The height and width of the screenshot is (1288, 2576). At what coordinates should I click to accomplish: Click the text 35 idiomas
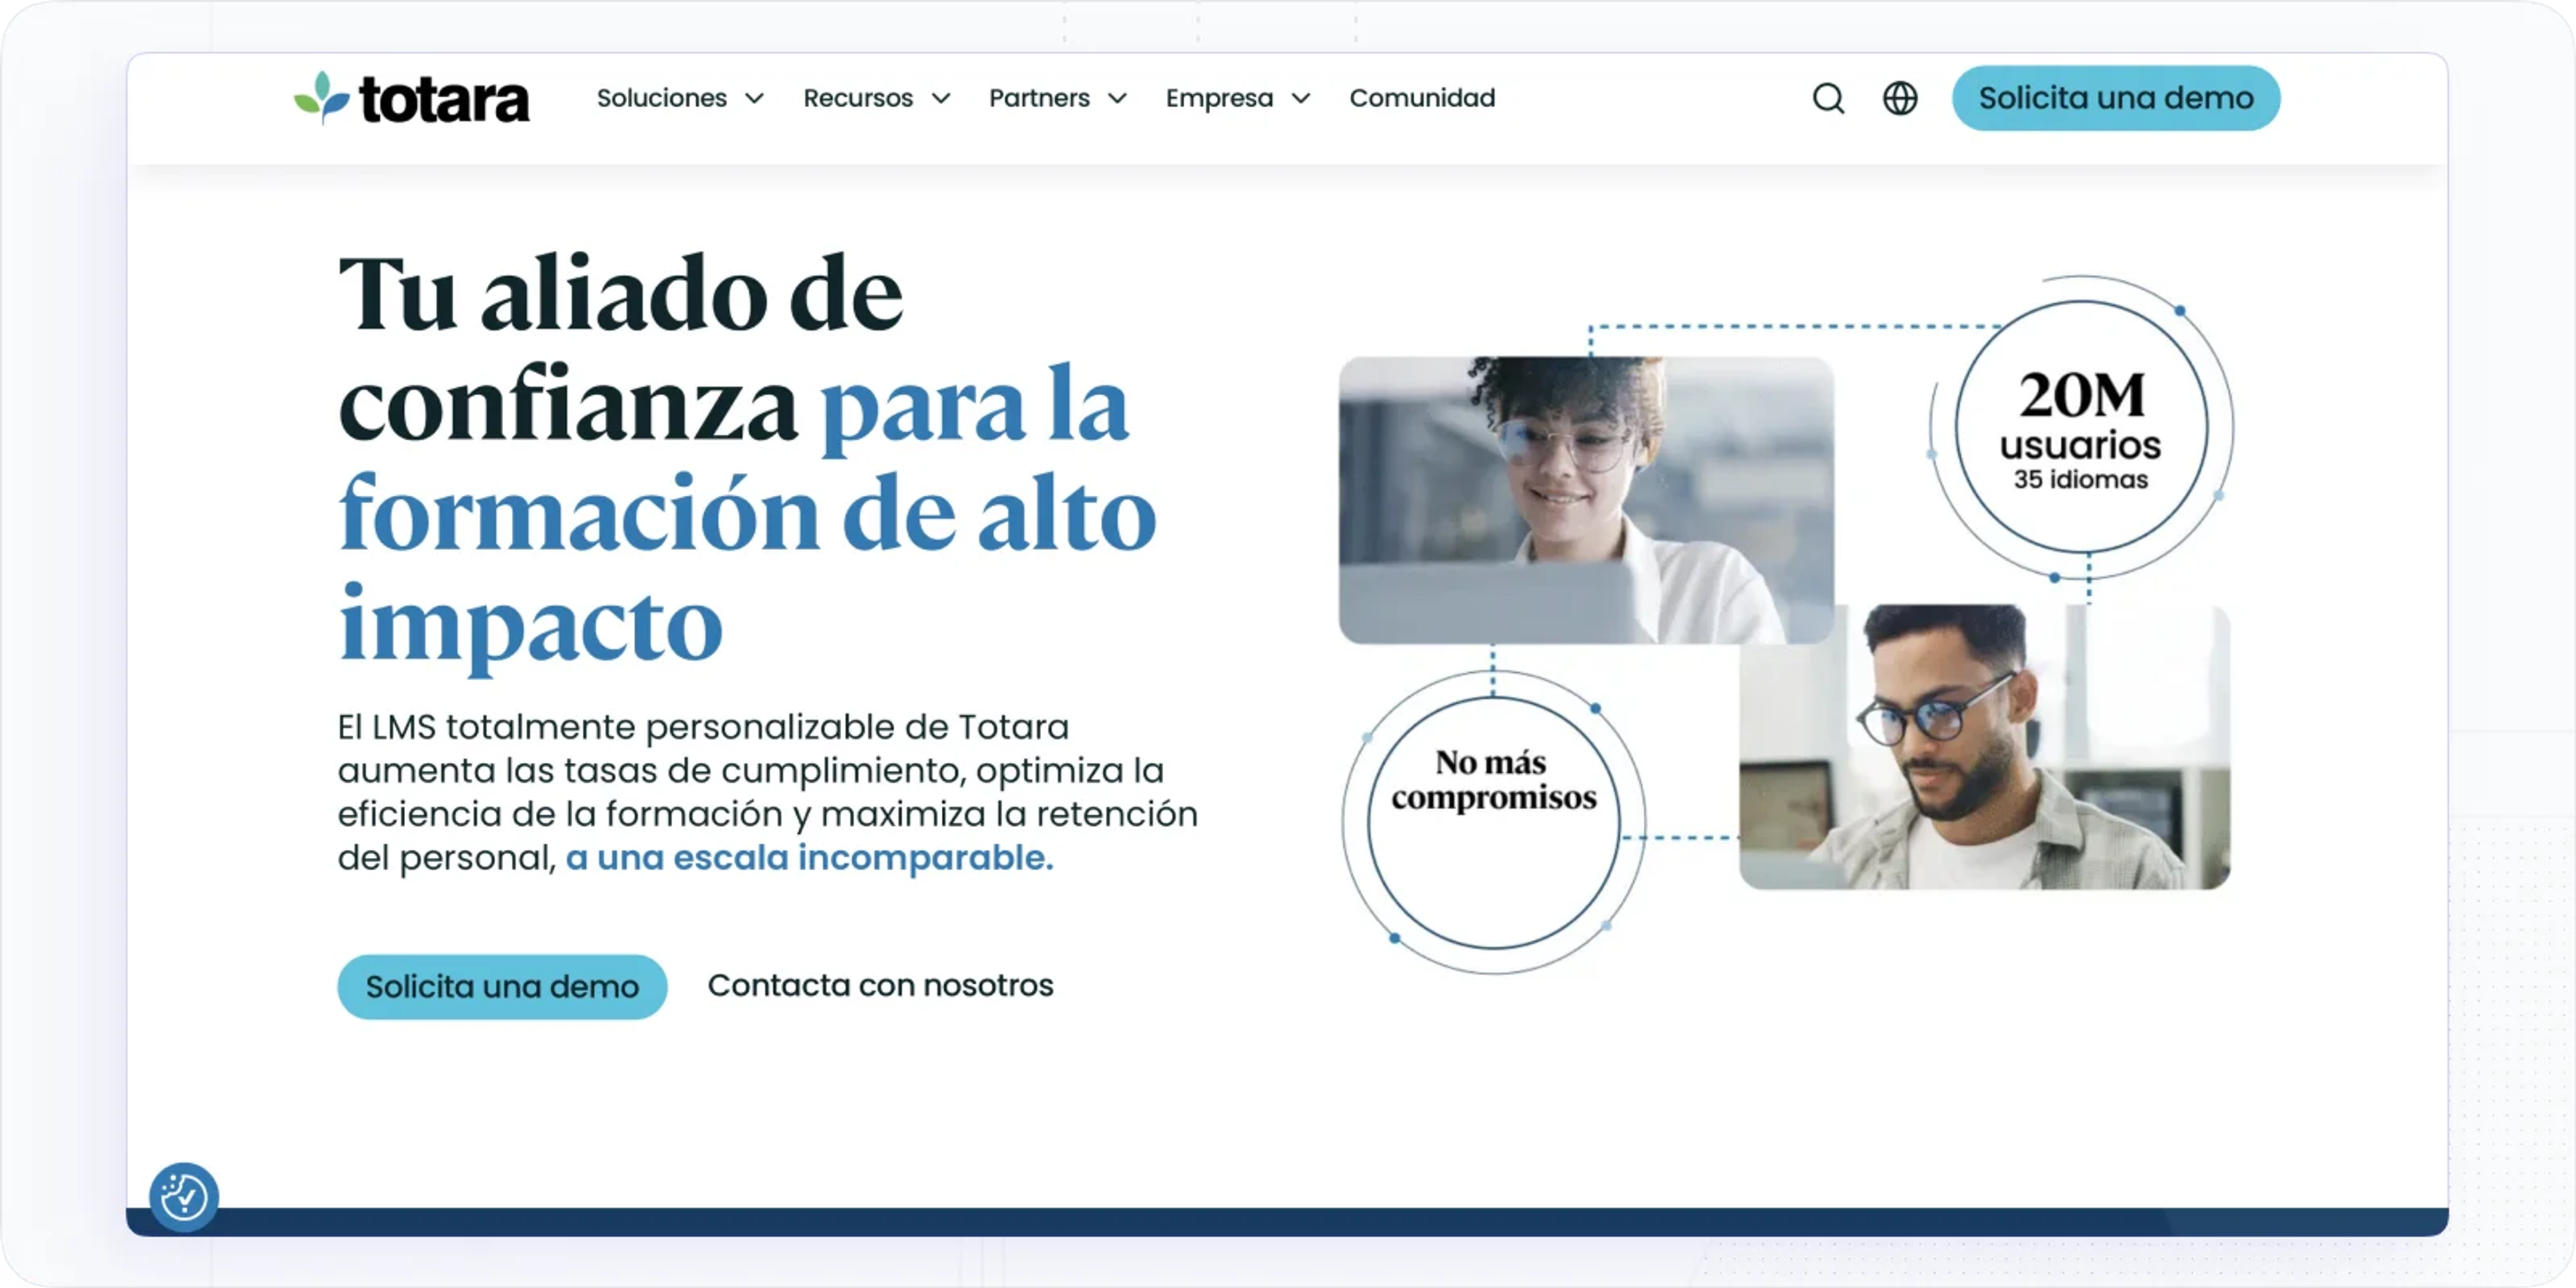pos(2081,480)
